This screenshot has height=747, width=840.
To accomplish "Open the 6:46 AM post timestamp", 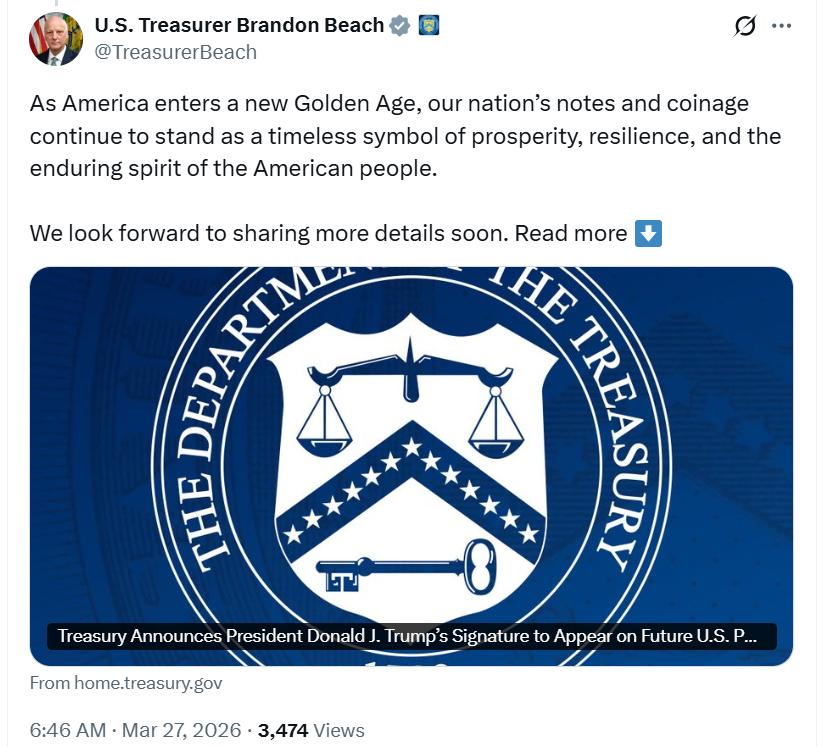I will [x=66, y=731].
